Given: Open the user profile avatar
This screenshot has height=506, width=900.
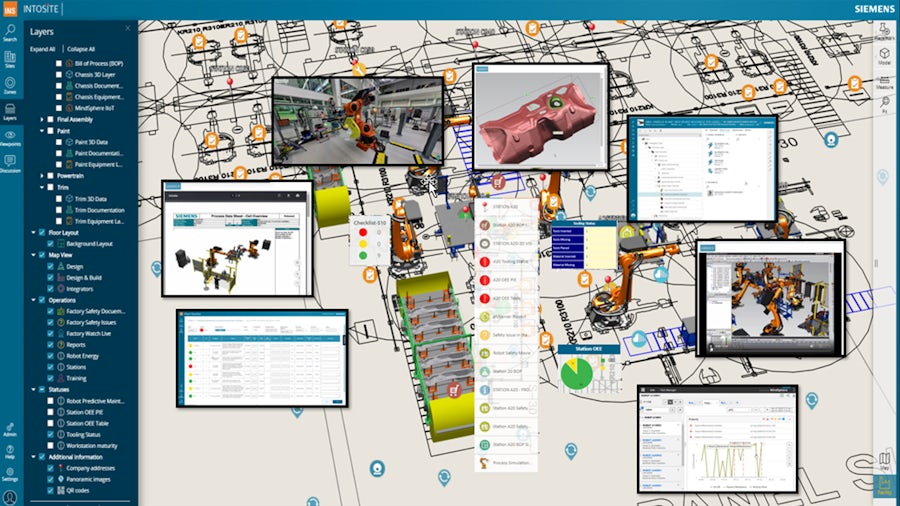Looking at the screenshot, I should click(x=10, y=497).
